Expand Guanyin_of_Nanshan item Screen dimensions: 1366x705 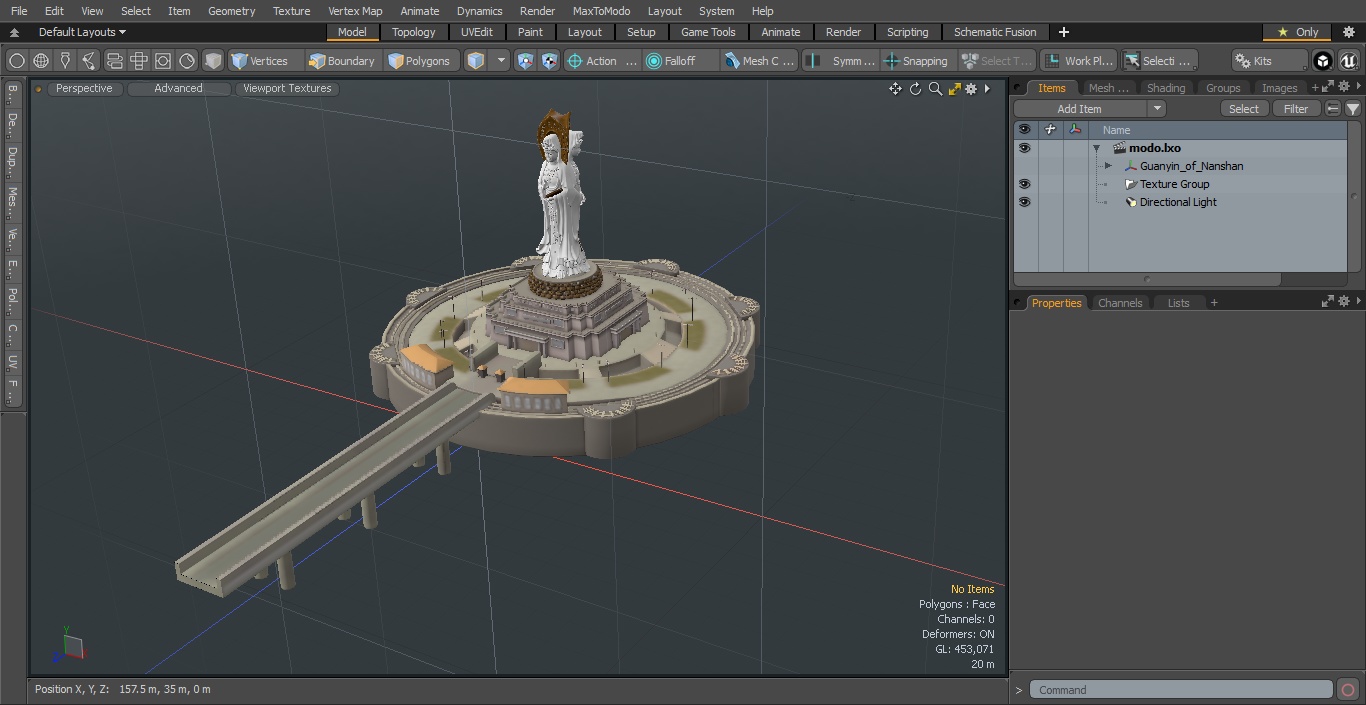pyautogui.click(x=1108, y=166)
